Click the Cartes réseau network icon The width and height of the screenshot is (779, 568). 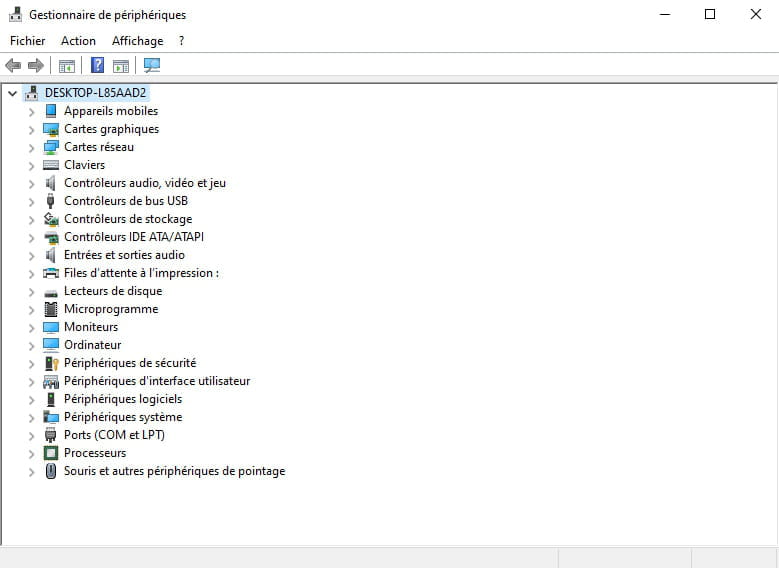point(51,147)
